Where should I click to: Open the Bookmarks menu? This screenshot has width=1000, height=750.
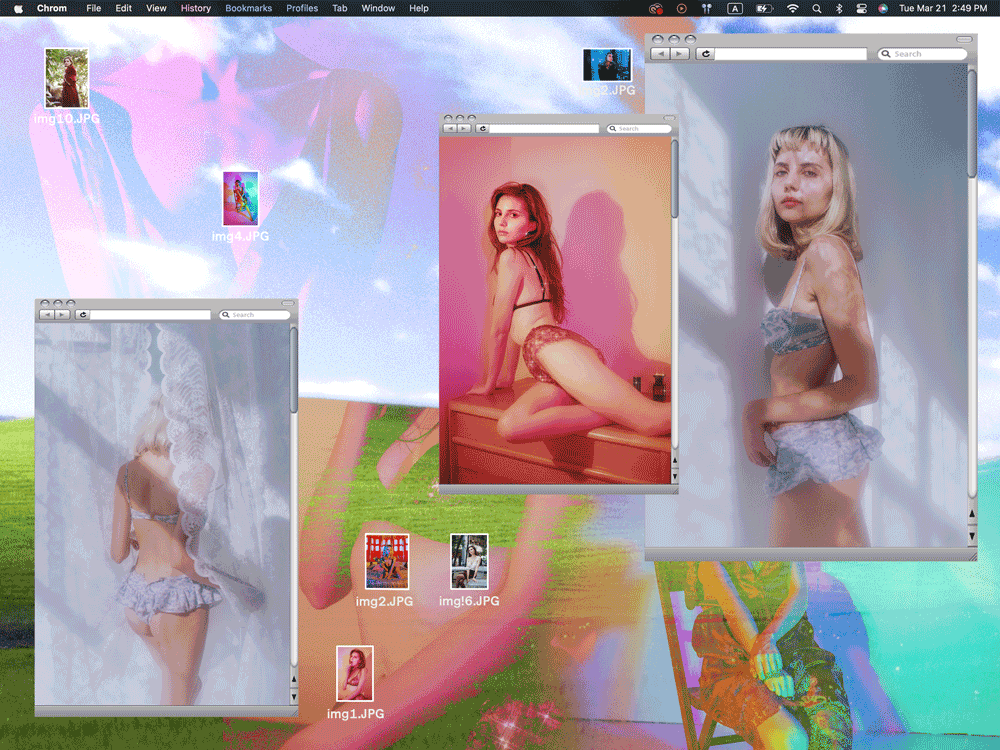point(248,8)
